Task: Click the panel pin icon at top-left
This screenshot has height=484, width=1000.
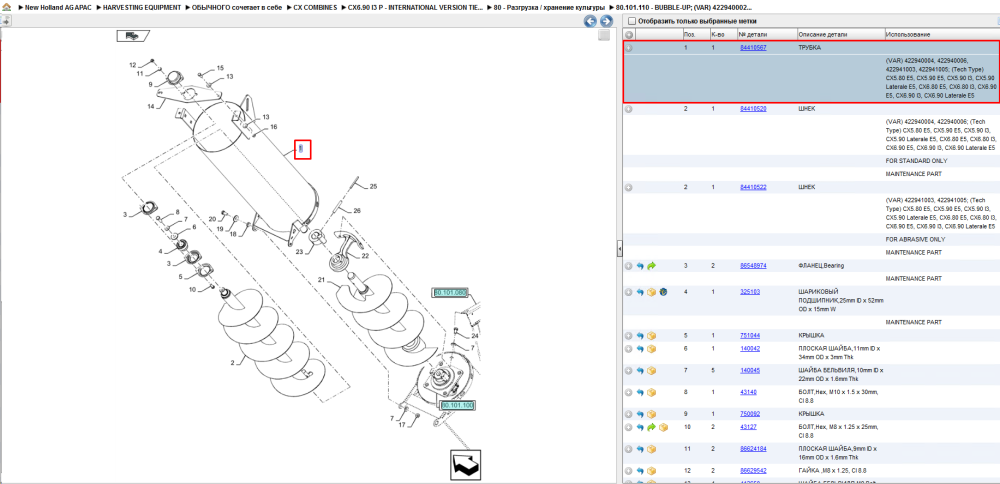Action: 4,21
